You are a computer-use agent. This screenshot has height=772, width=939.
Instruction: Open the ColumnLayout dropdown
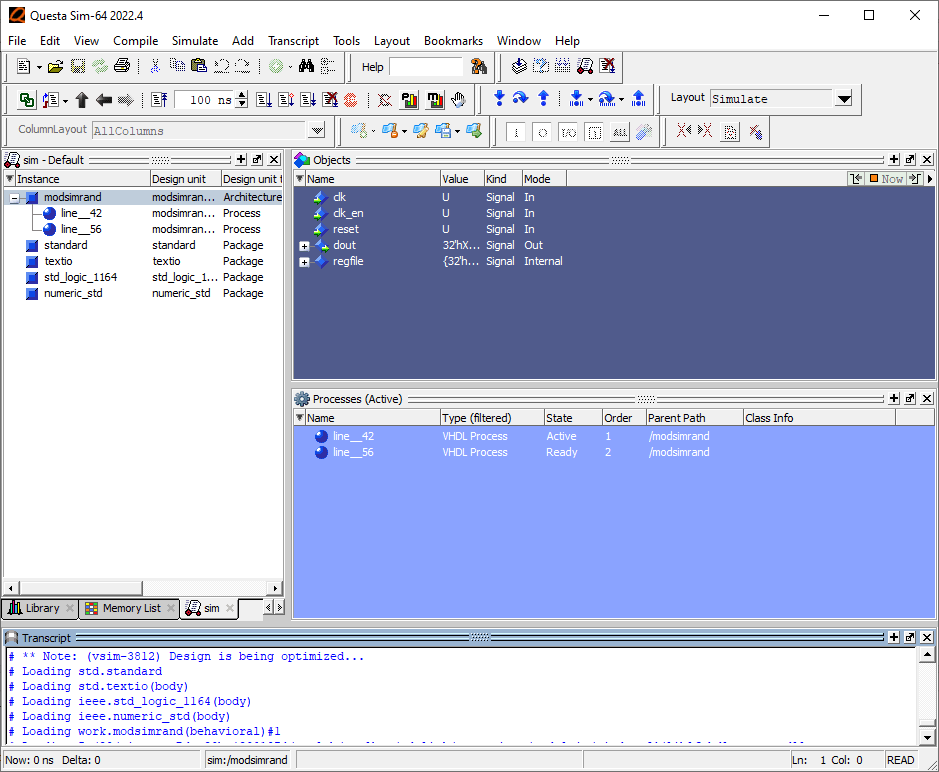317,131
